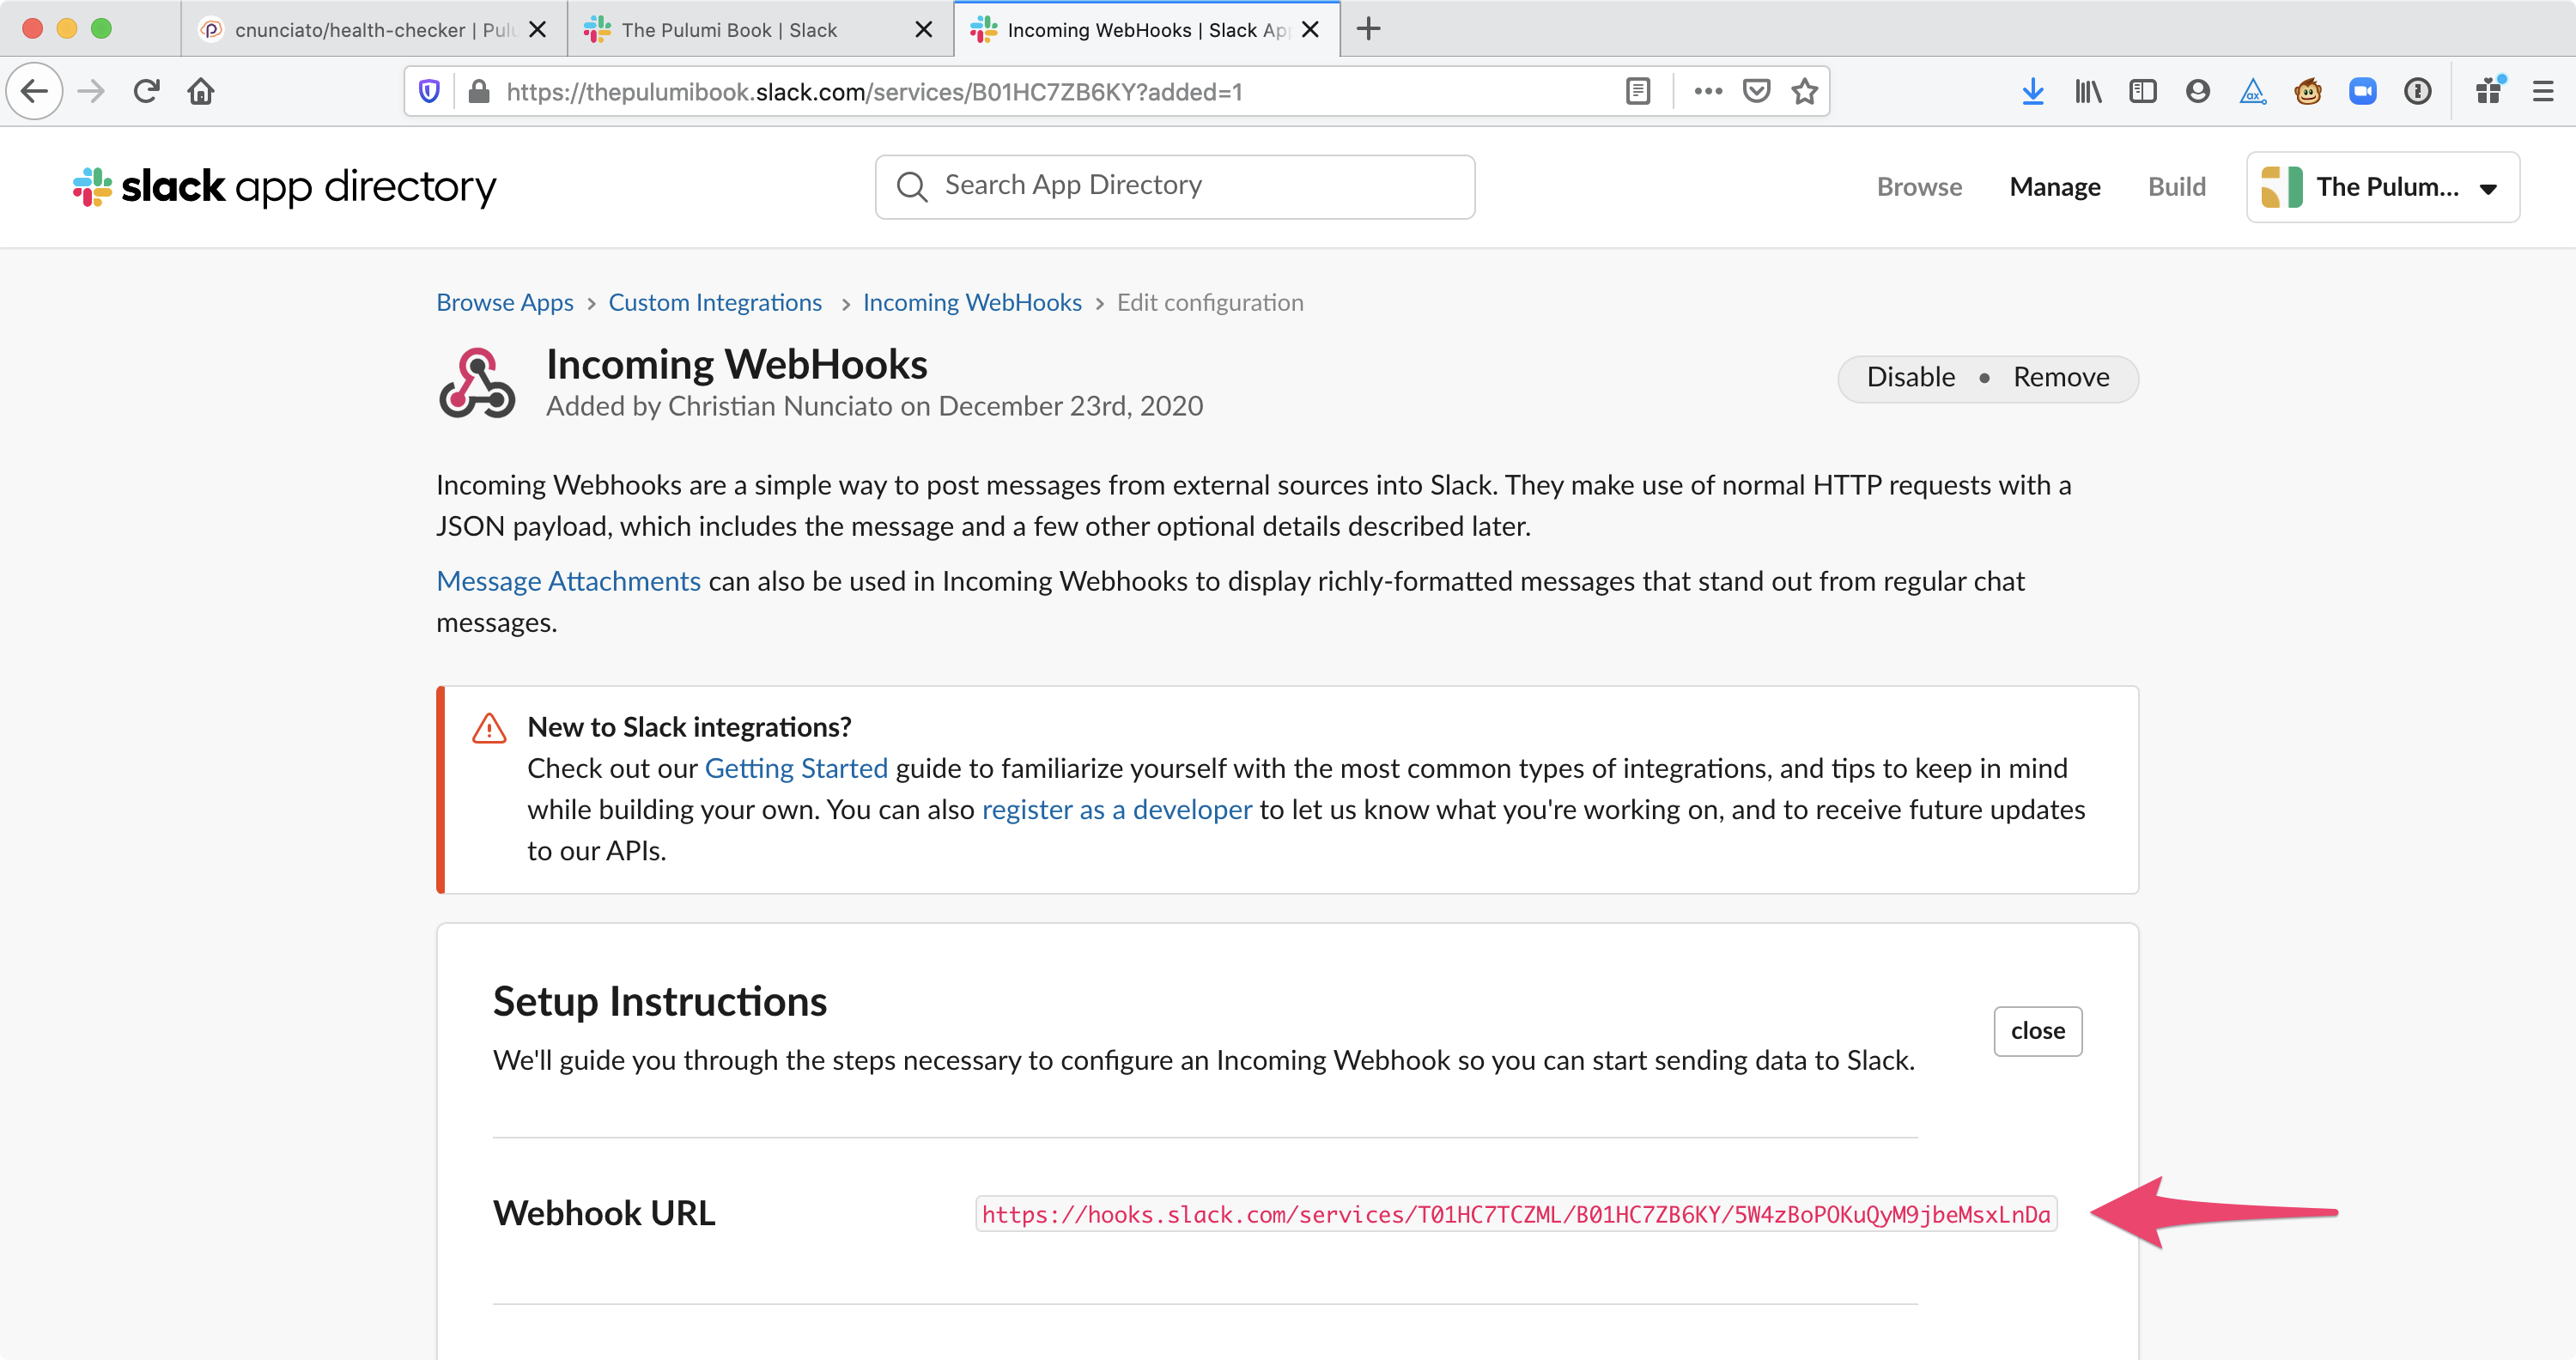The height and width of the screenshot is (1360, 2576).
Task: Reload the current page
Action: pos(146,92)
